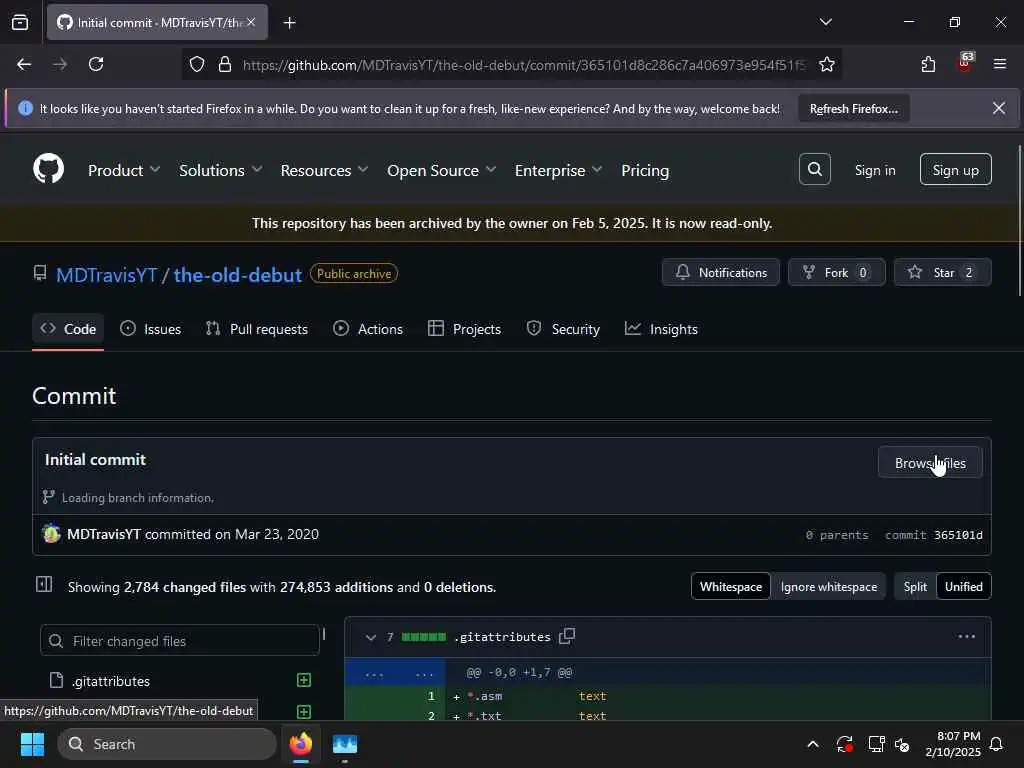Click the browser address bar URL
Viewport: 1024px width, 768px height.
click(524, 65)
